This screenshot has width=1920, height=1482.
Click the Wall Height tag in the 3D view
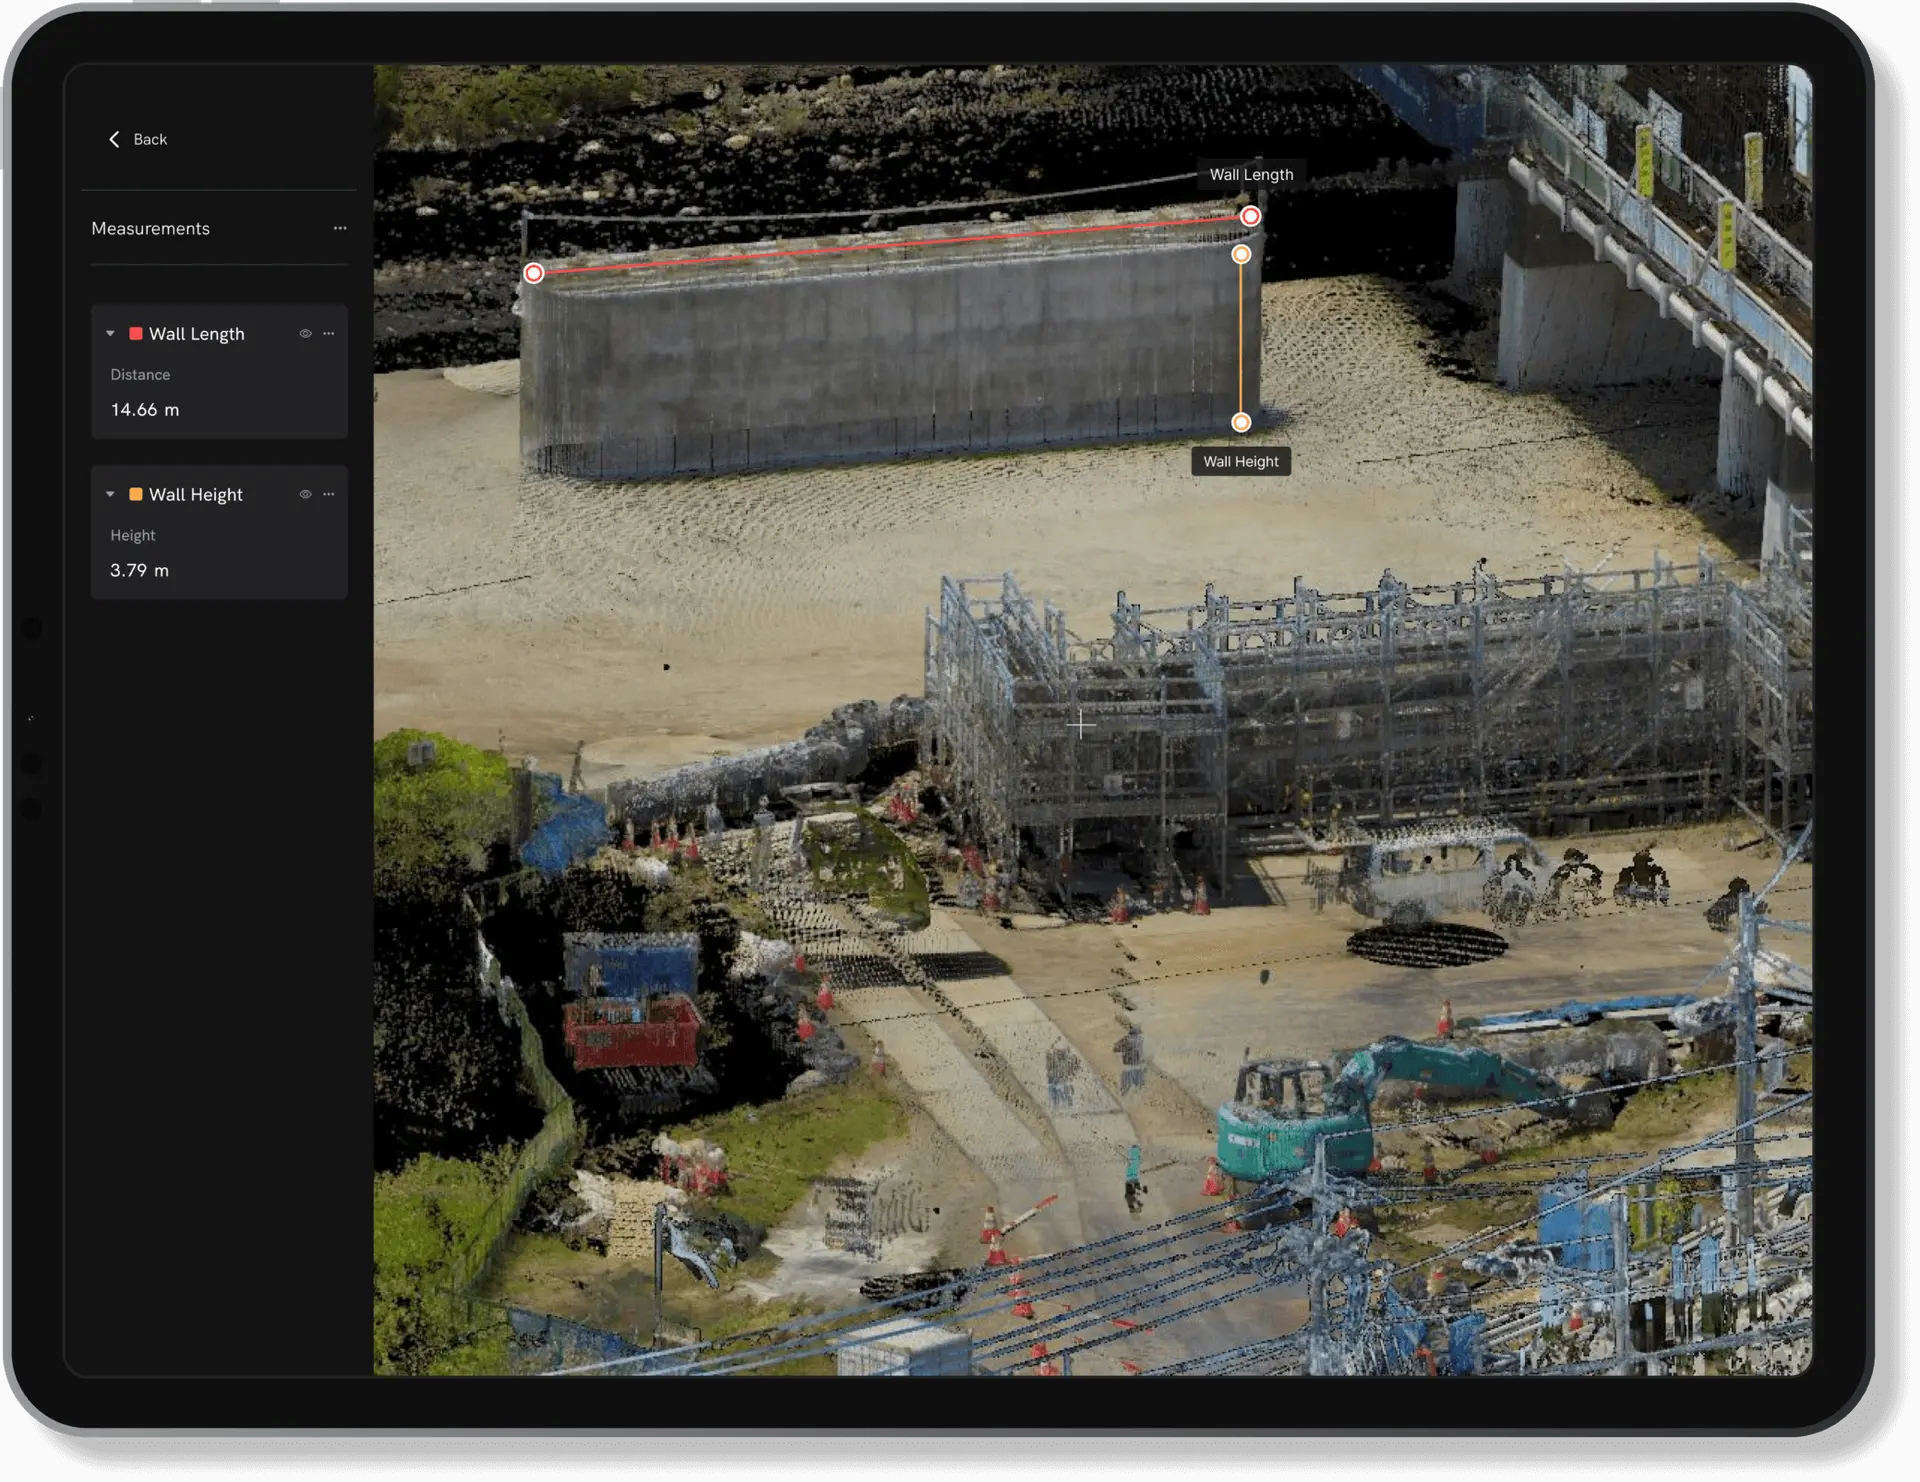pyautogui.click(x=1241, y=462)
